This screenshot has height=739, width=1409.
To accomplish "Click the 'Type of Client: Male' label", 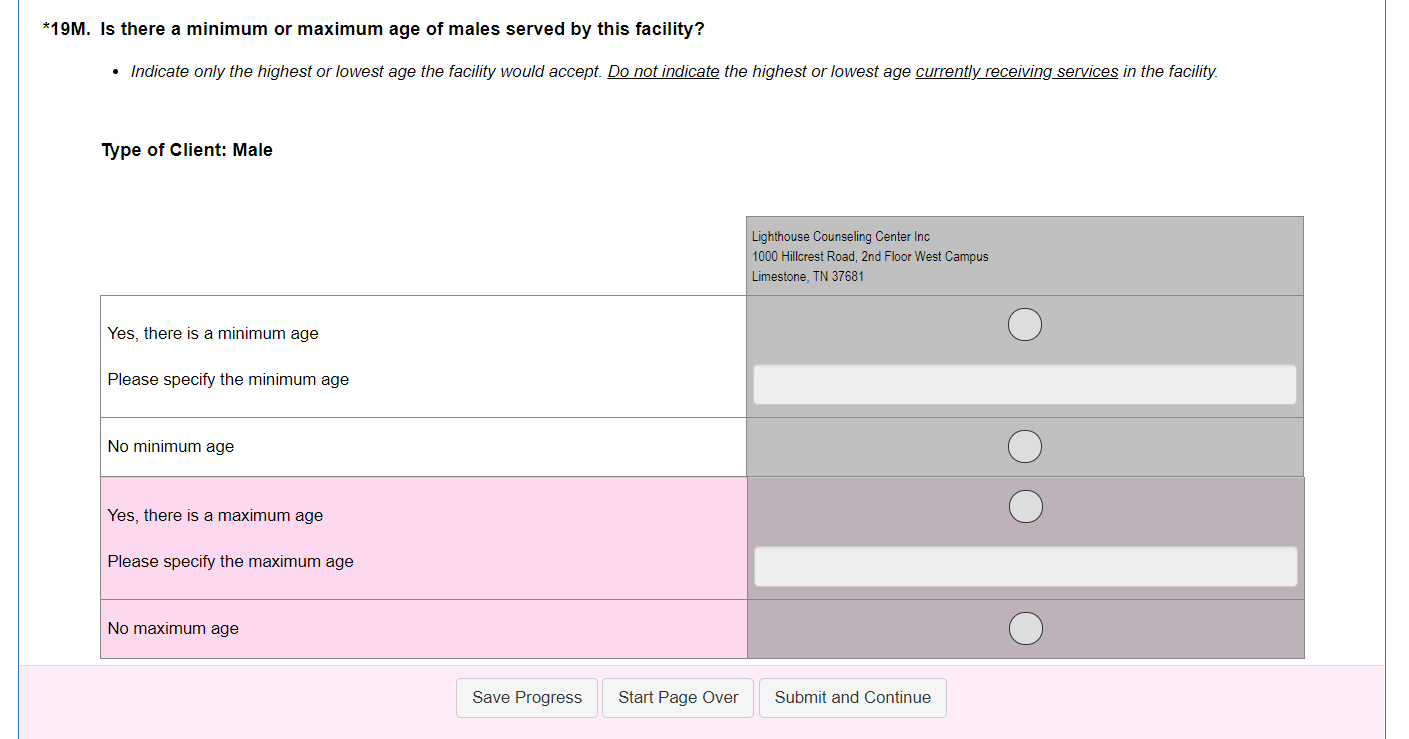I will (x=187, y=150).
